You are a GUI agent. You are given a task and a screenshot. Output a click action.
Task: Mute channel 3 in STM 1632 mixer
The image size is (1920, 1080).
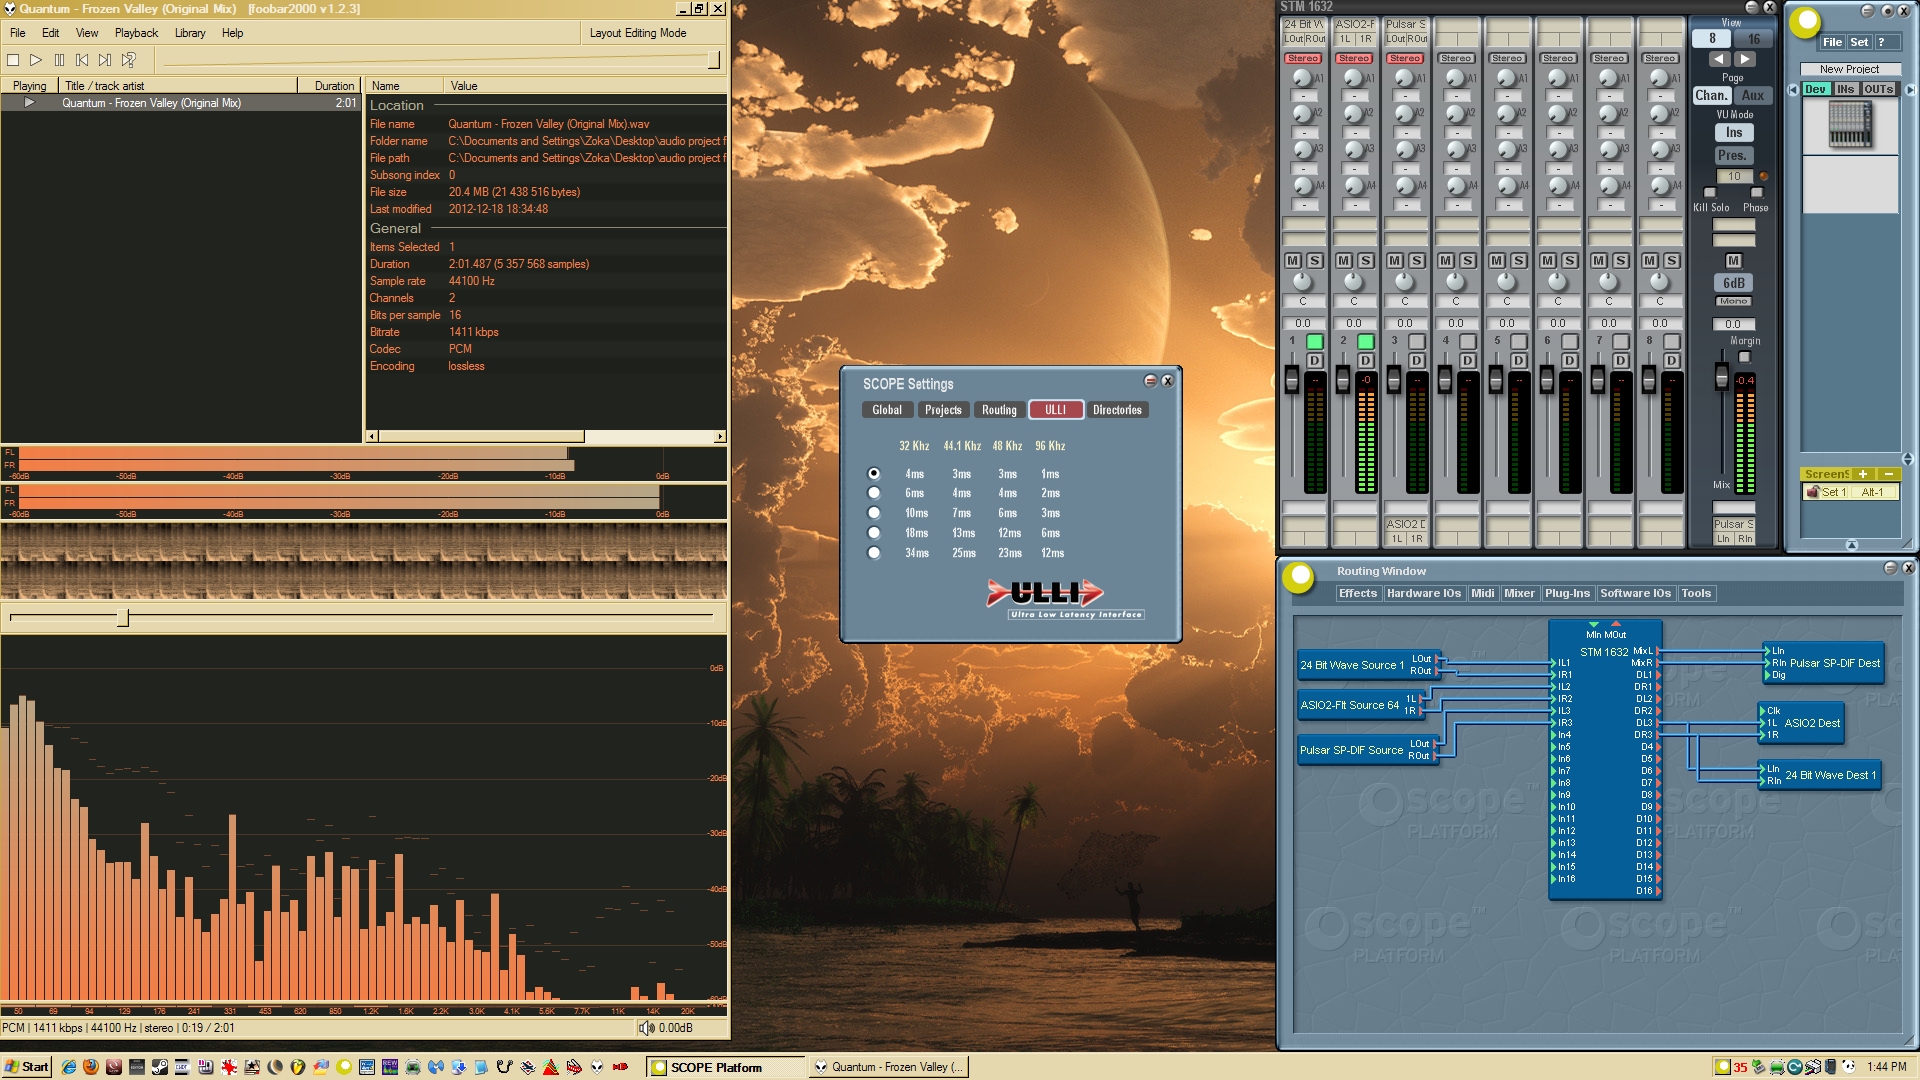[1395, 260]
